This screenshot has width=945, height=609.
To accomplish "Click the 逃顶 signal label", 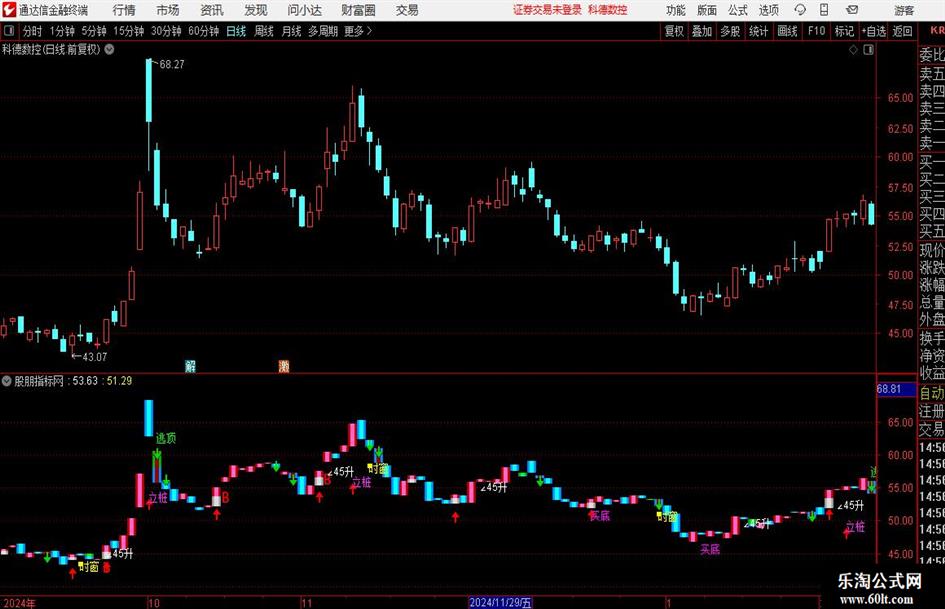I will 166,438.
